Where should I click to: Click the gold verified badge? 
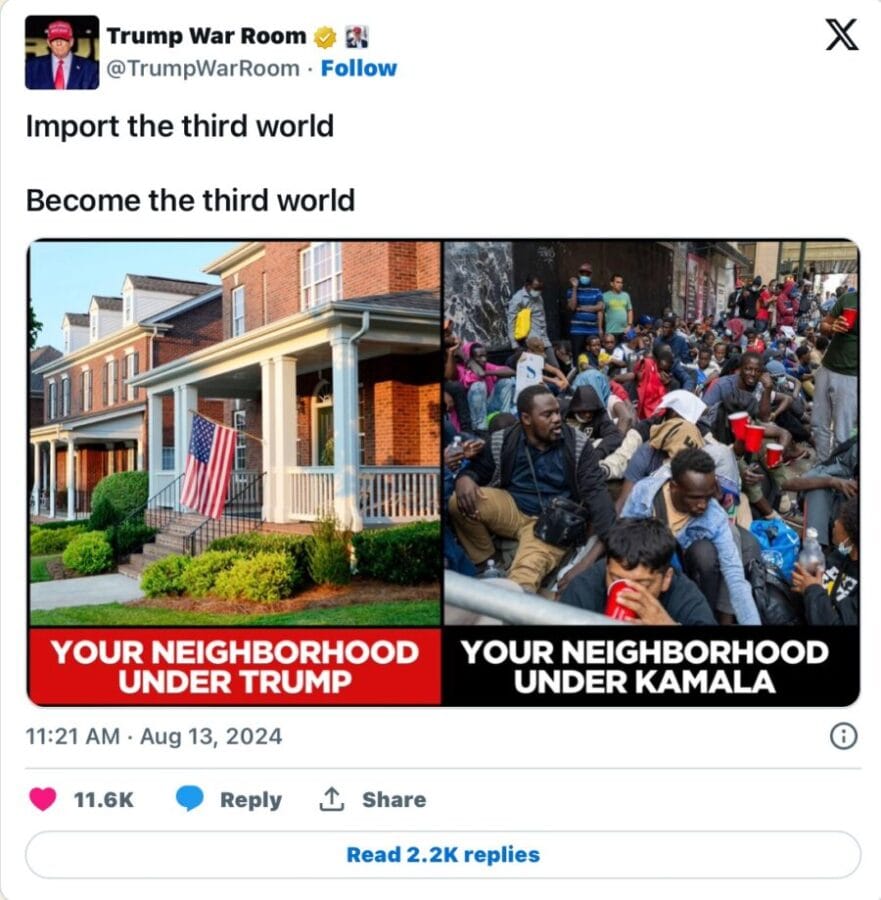pos(325,37)
